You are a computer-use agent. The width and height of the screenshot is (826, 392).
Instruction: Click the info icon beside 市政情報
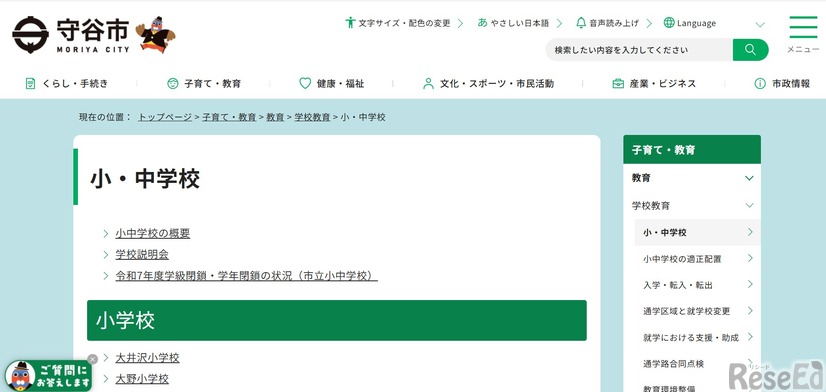(760, 83)
